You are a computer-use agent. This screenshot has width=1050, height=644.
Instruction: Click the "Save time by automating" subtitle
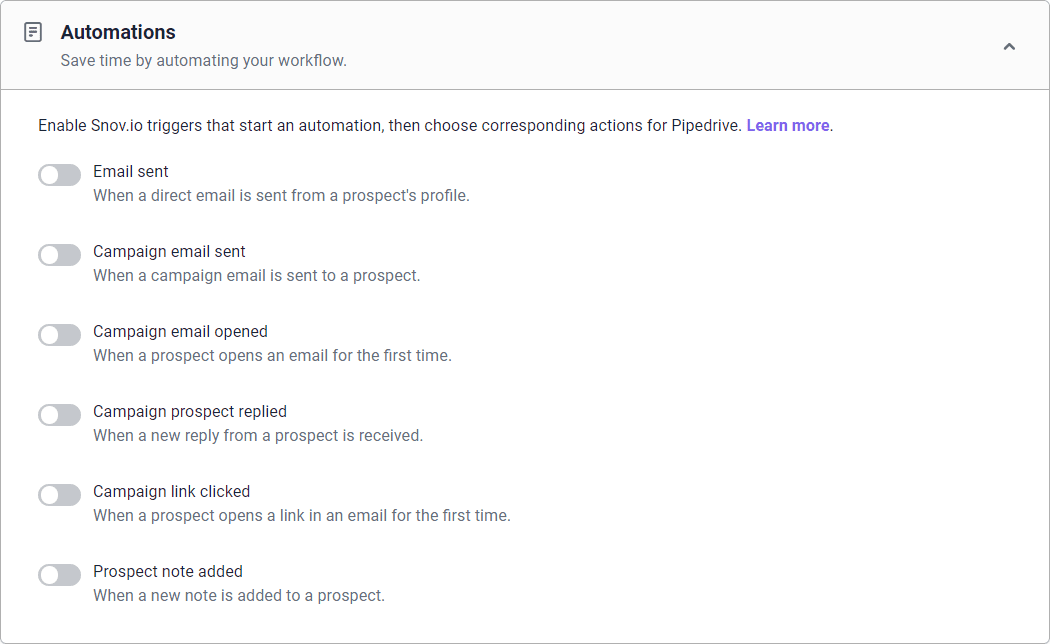tap(203, 61)
